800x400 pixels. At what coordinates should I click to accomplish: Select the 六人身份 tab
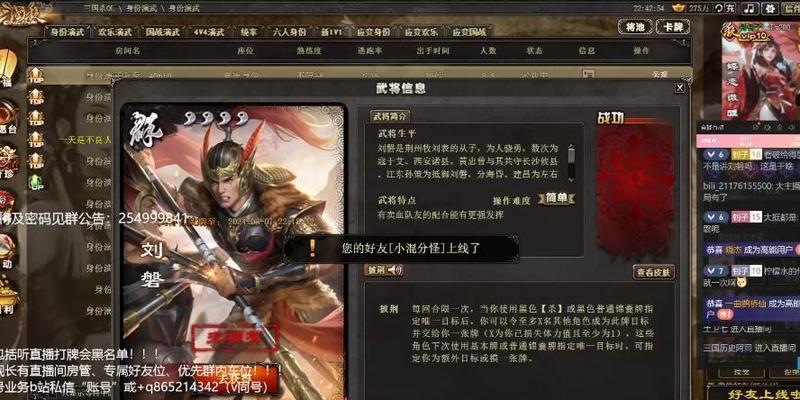289,32
